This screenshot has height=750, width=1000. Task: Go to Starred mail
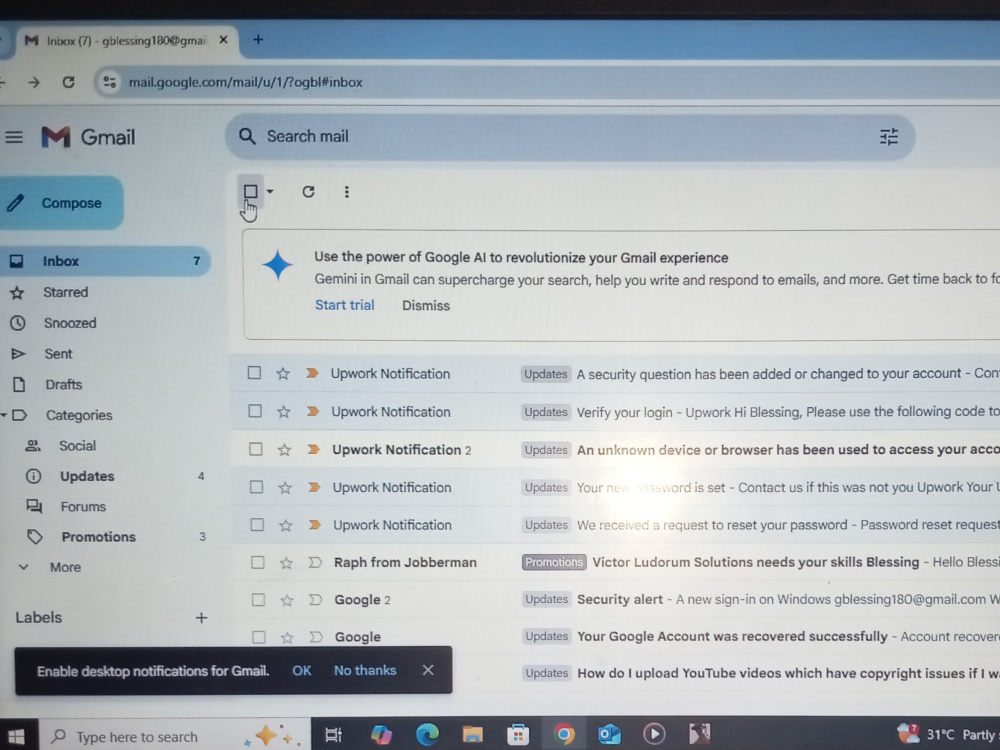click(66, 292)
